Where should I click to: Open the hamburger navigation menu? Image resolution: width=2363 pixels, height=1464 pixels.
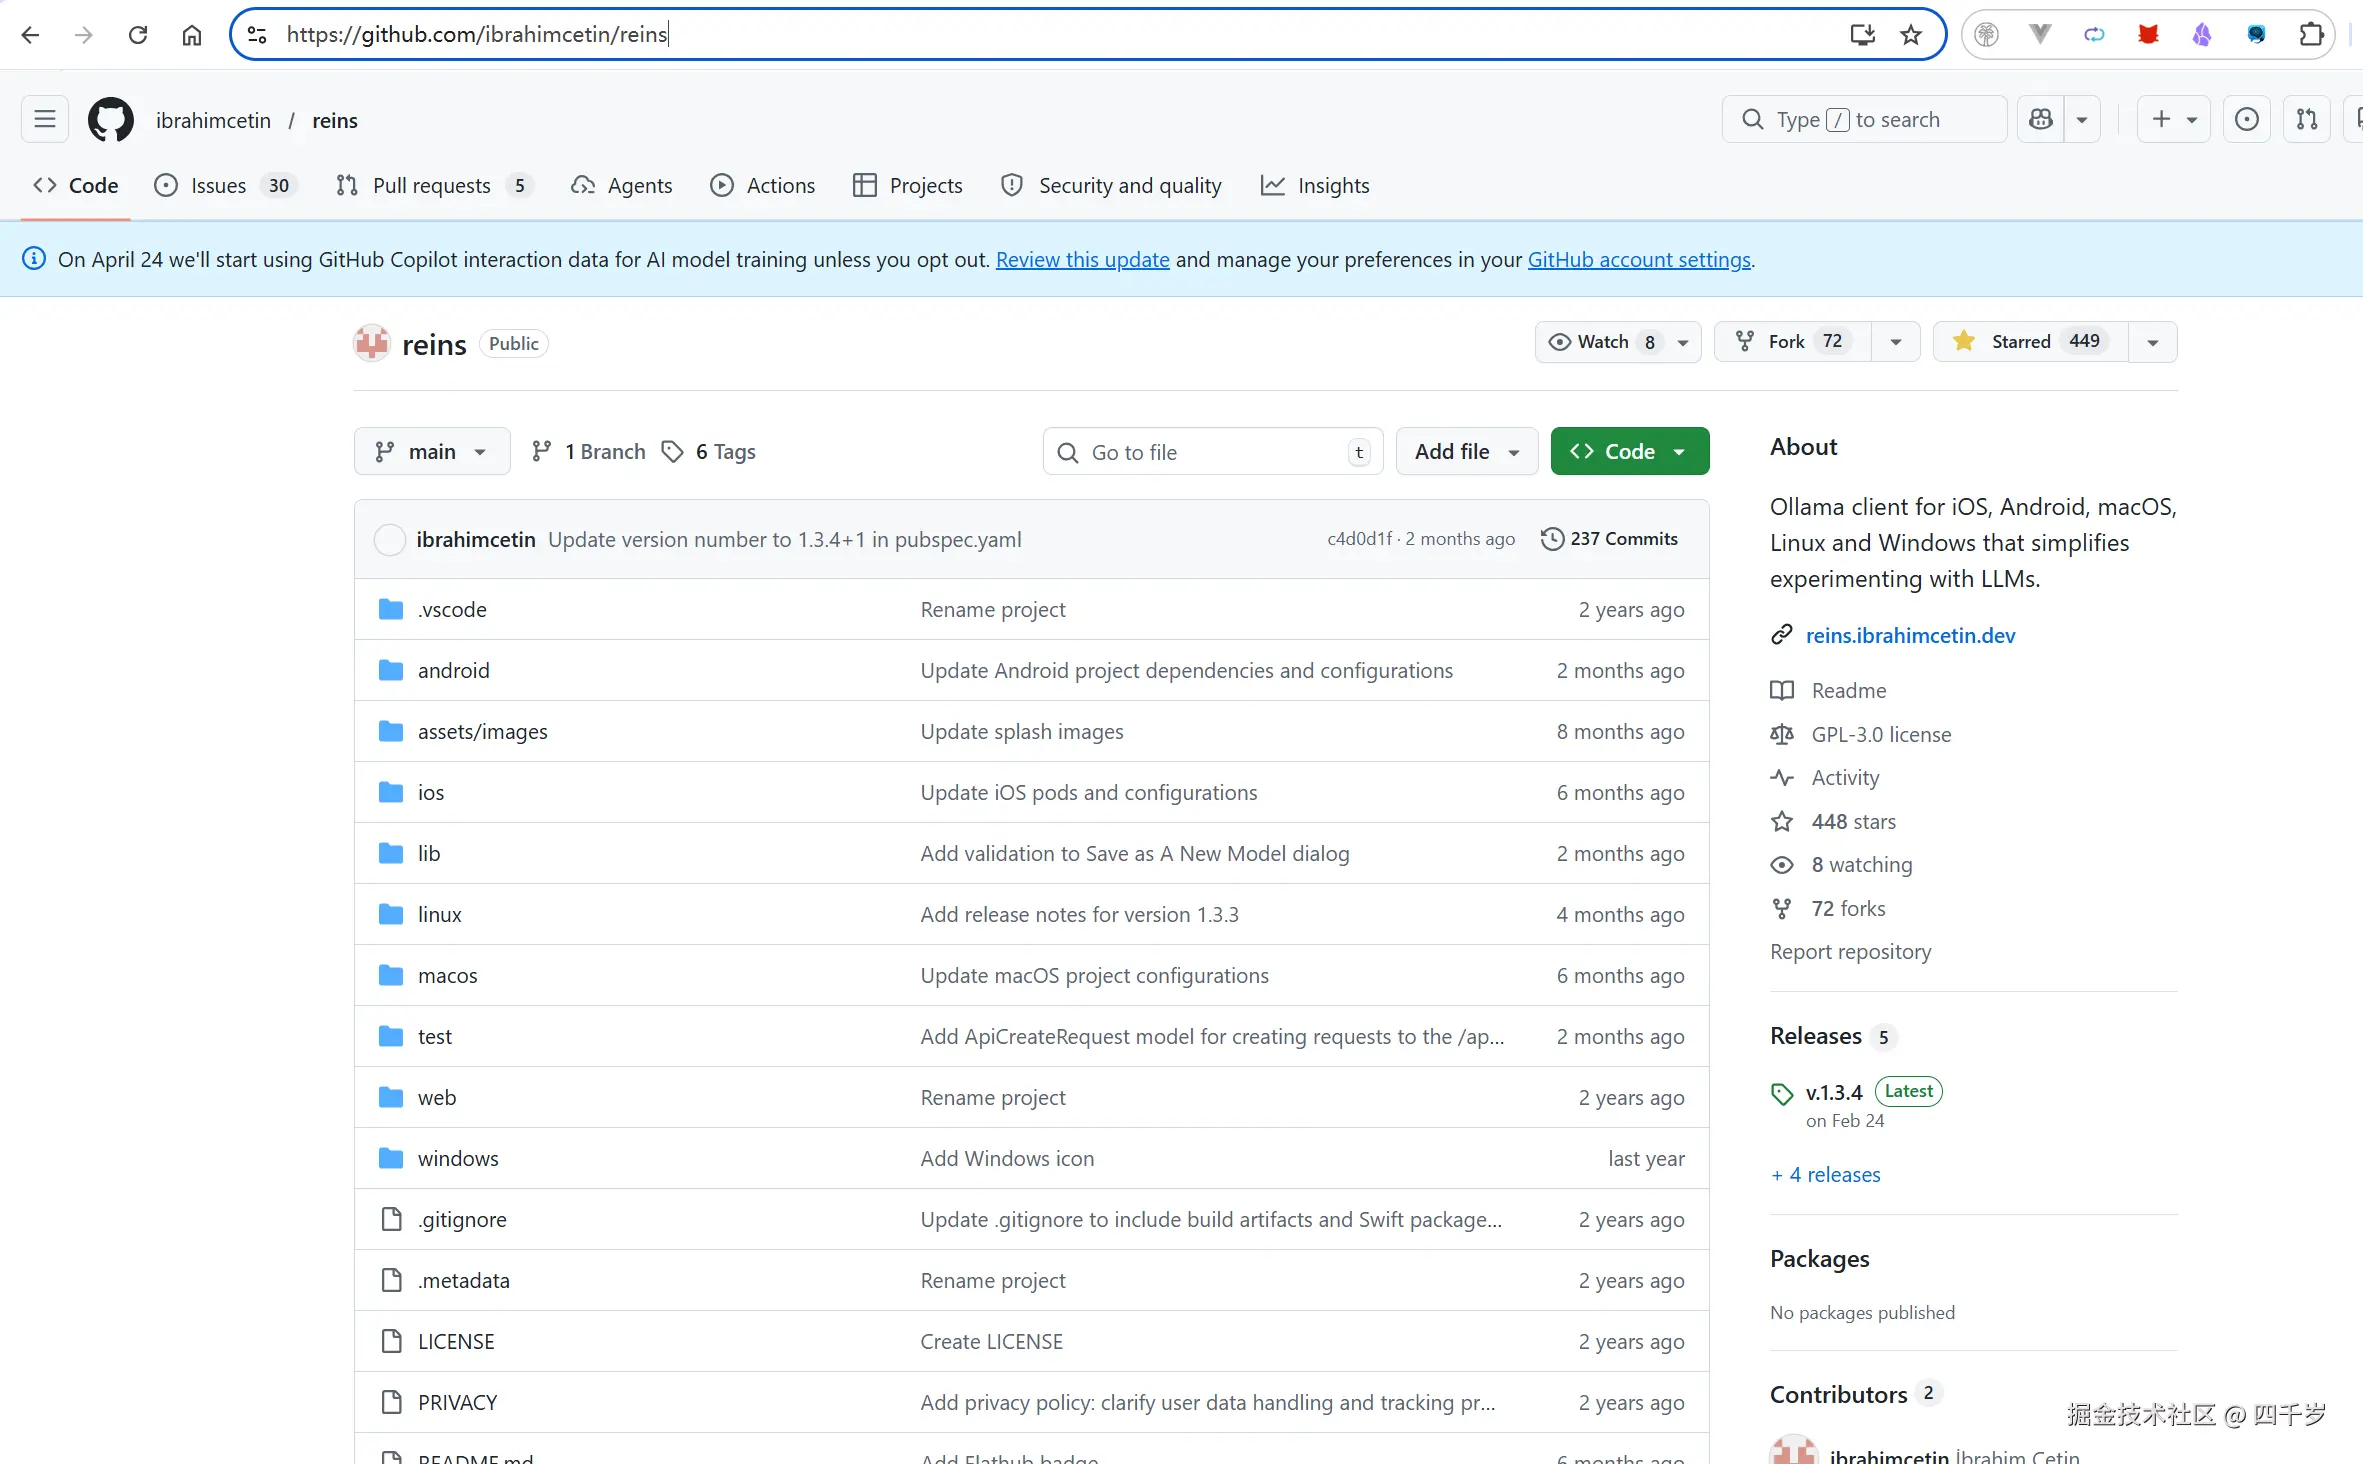pyautogui.click(x=45, y=120)
